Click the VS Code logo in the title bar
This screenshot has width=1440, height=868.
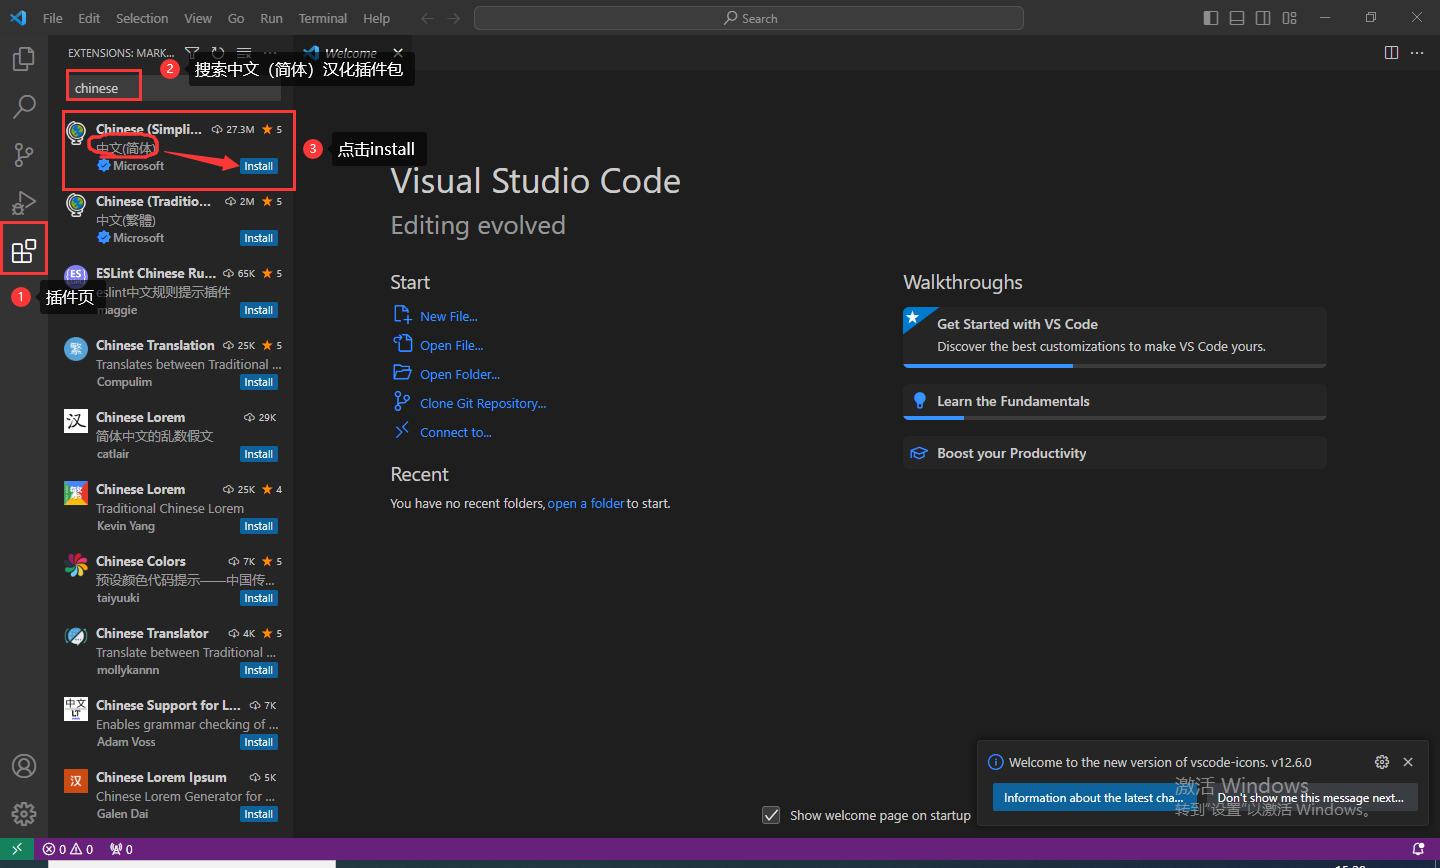click(x=18, y=18)
